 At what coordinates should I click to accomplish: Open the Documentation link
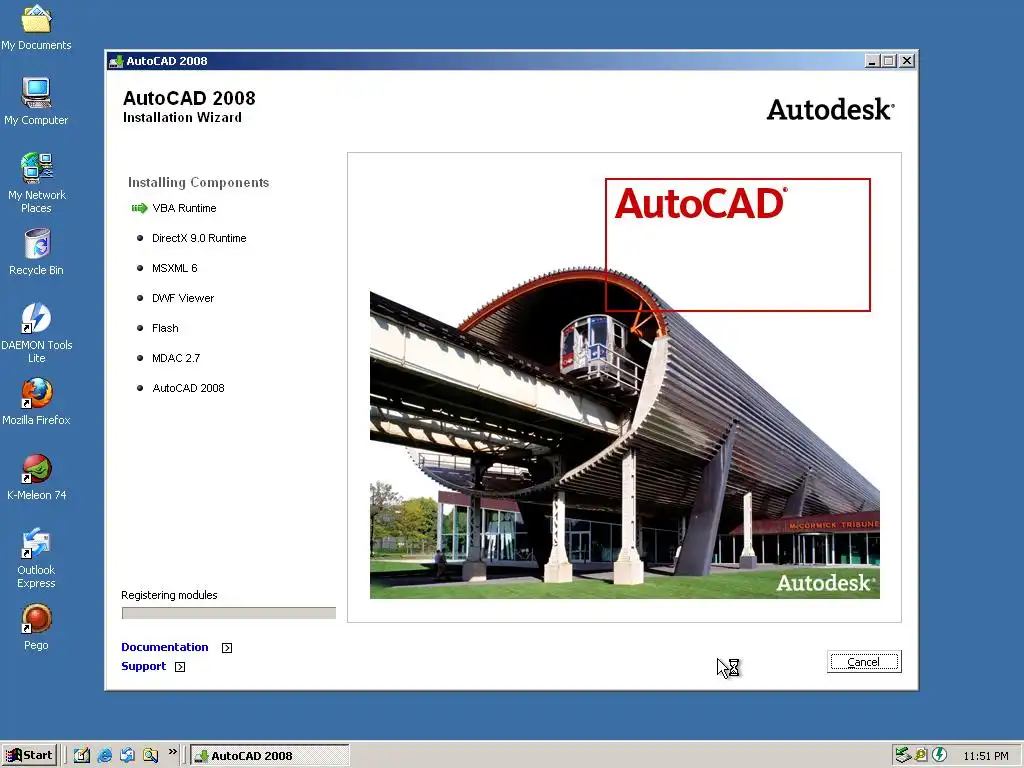point(165,647)
